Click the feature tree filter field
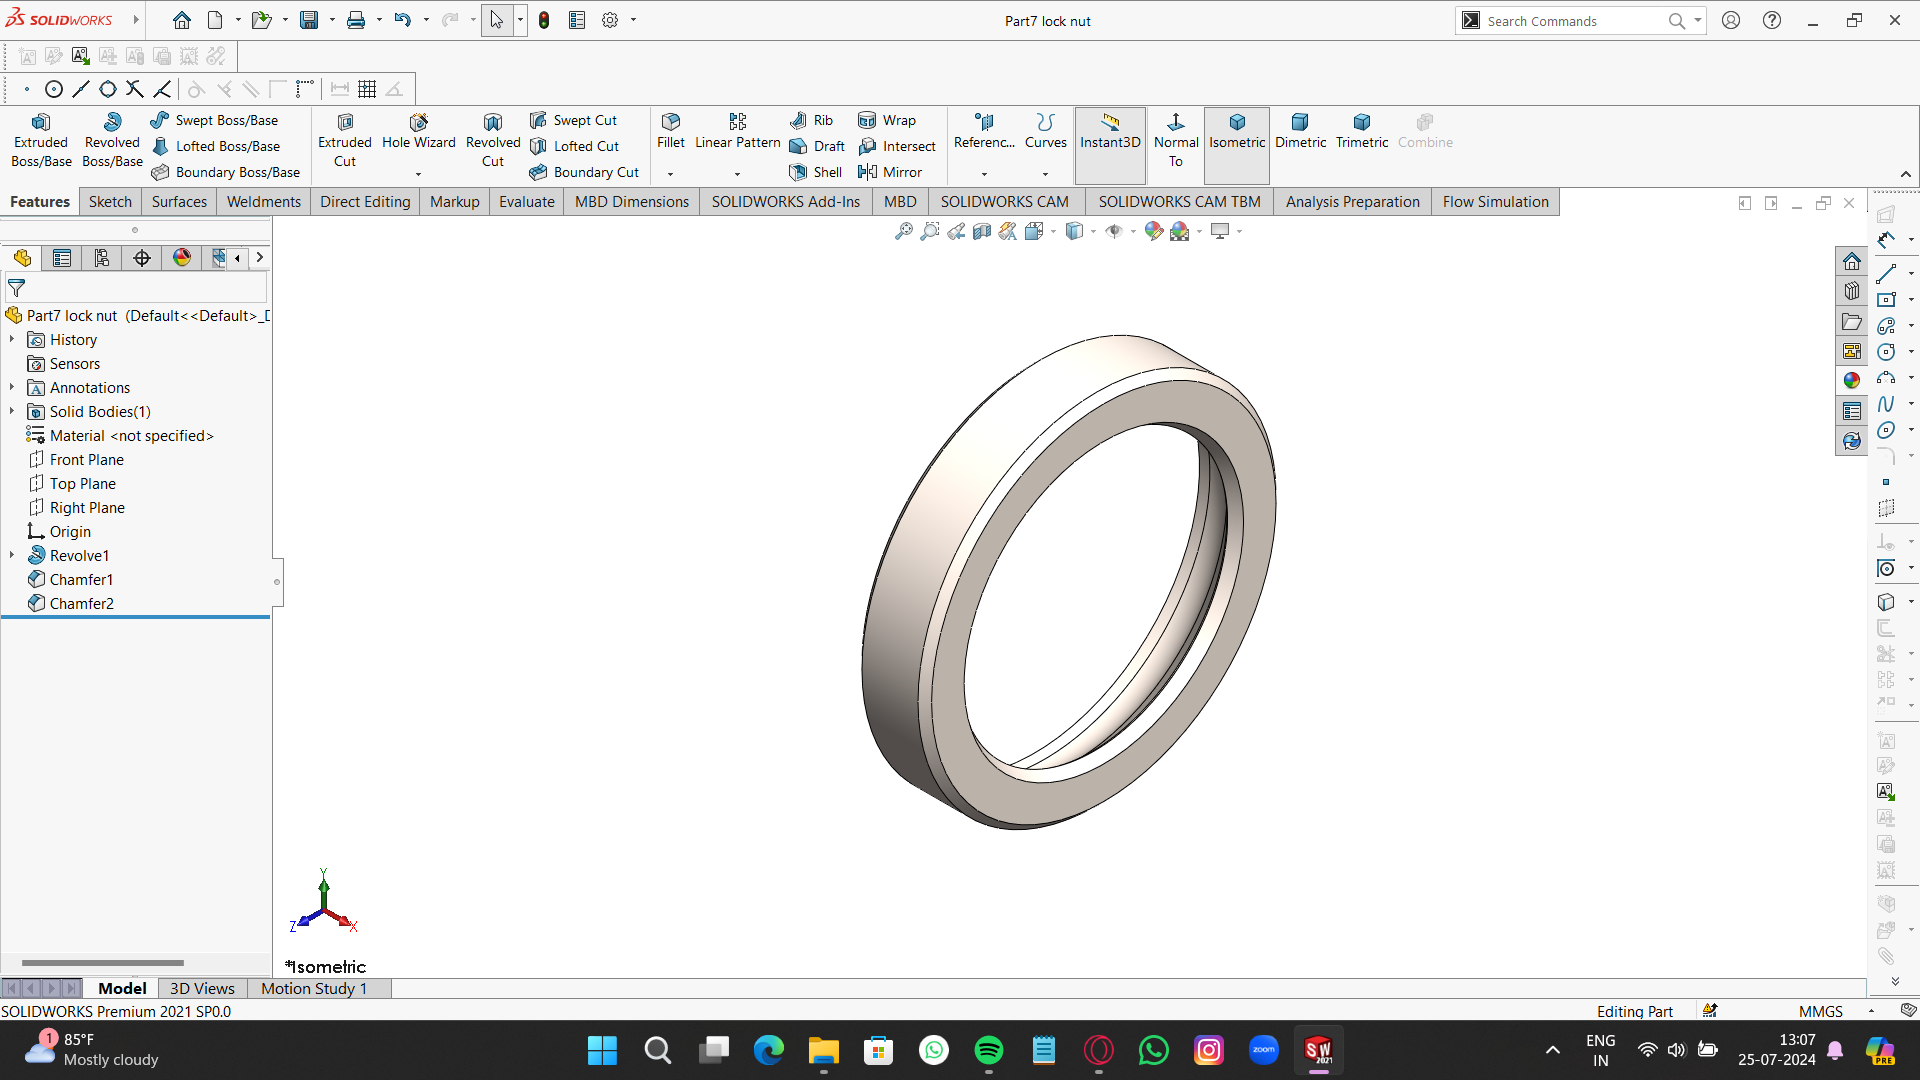 tap(136, 288)
